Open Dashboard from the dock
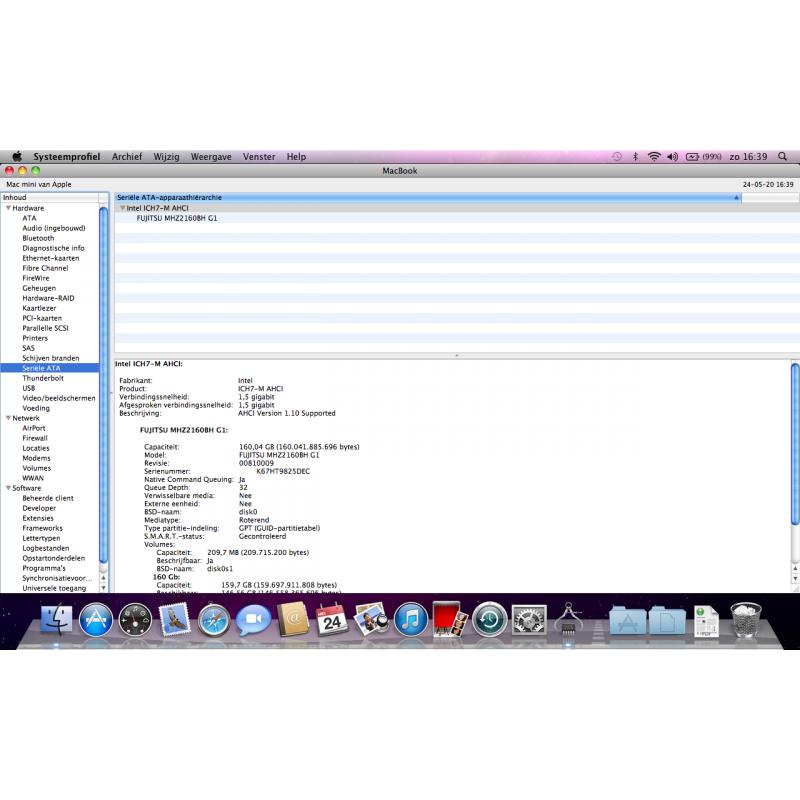Screen dimensions: 800x800 tap(135, 619)
